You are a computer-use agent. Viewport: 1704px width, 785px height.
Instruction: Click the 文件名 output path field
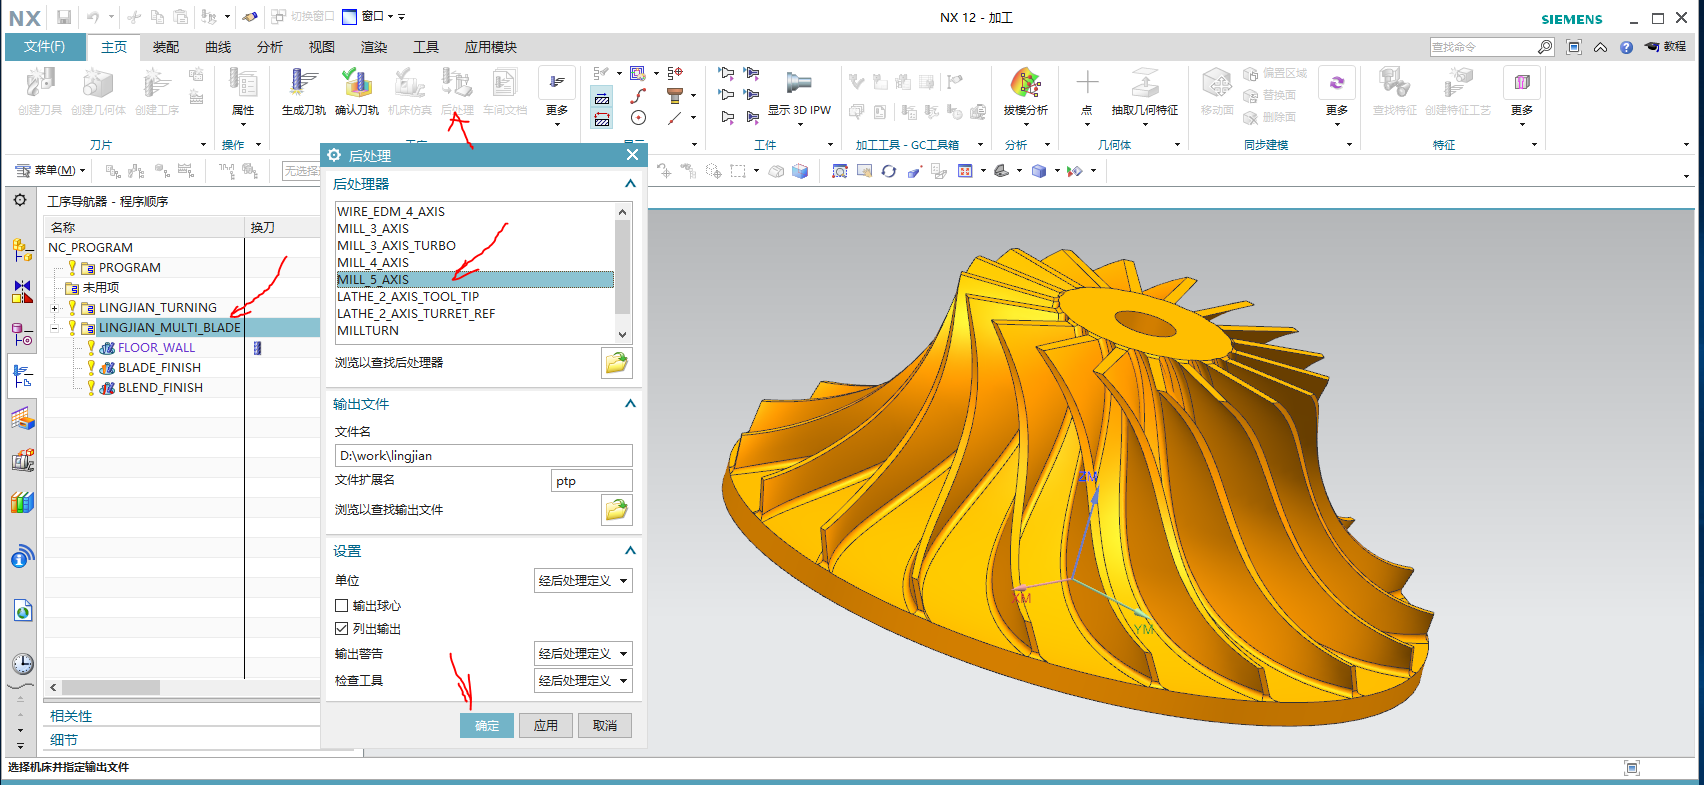(x=484, y=456)
